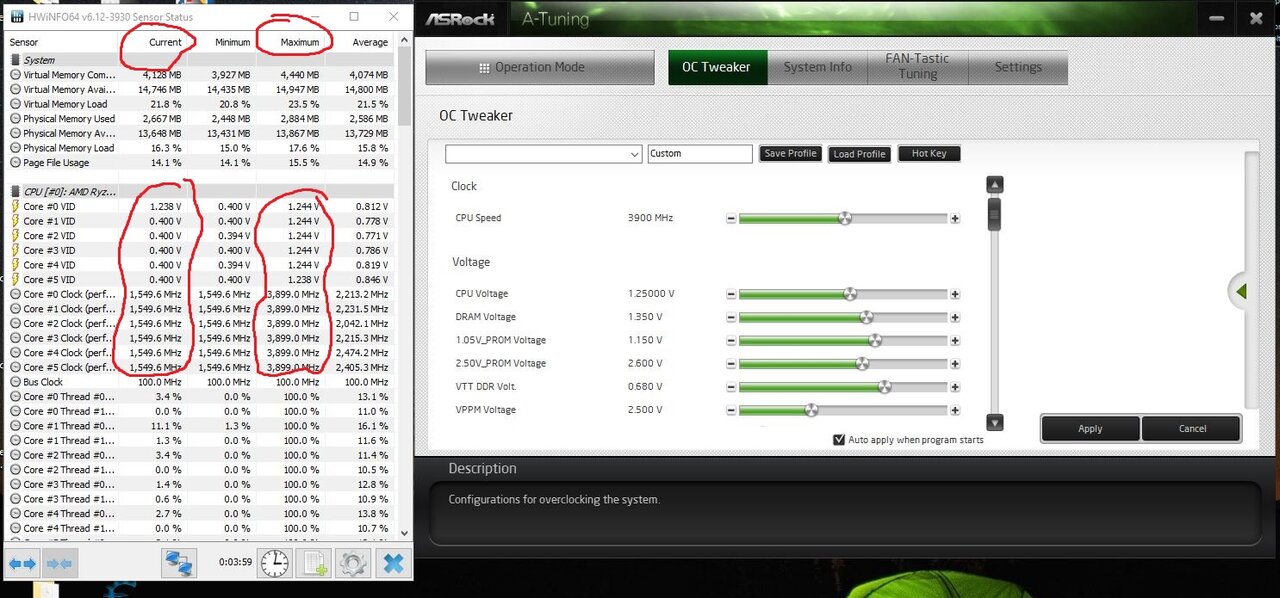Viewport: 1280px width, 598px height.
Task: Click the Apply button
Action: point(1090,429)
